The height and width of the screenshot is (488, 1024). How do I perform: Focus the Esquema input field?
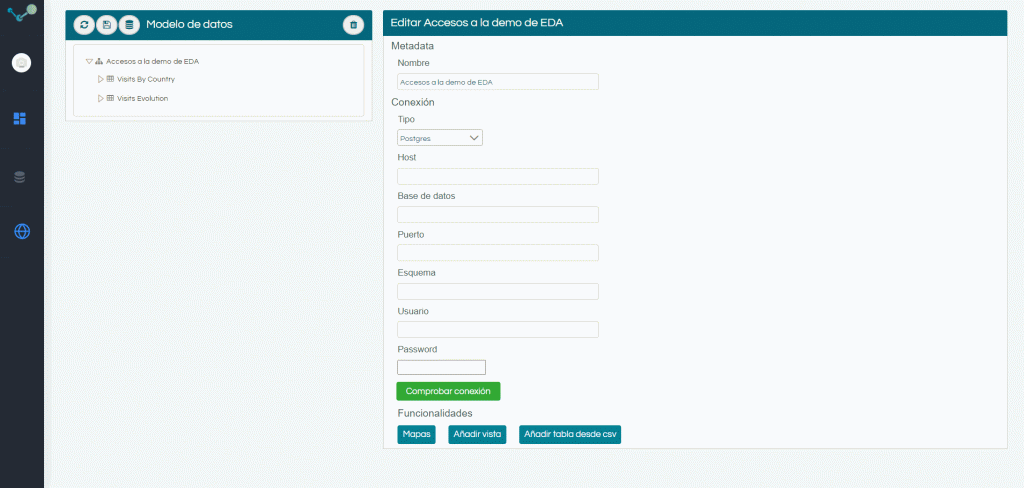(x=498, y=291)
